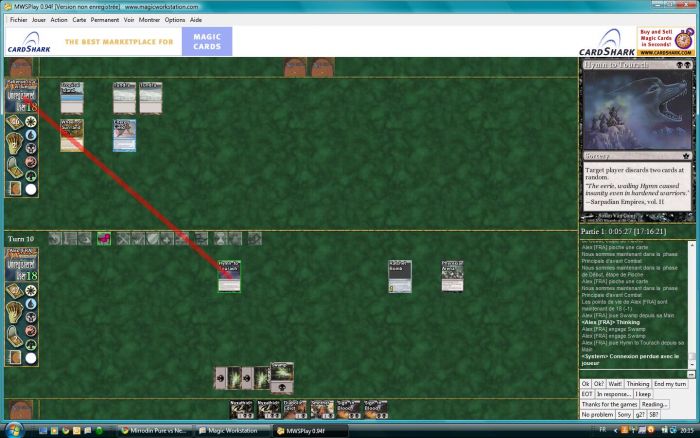Select Hymn to Tourach card on battlefield

(229, 276)
